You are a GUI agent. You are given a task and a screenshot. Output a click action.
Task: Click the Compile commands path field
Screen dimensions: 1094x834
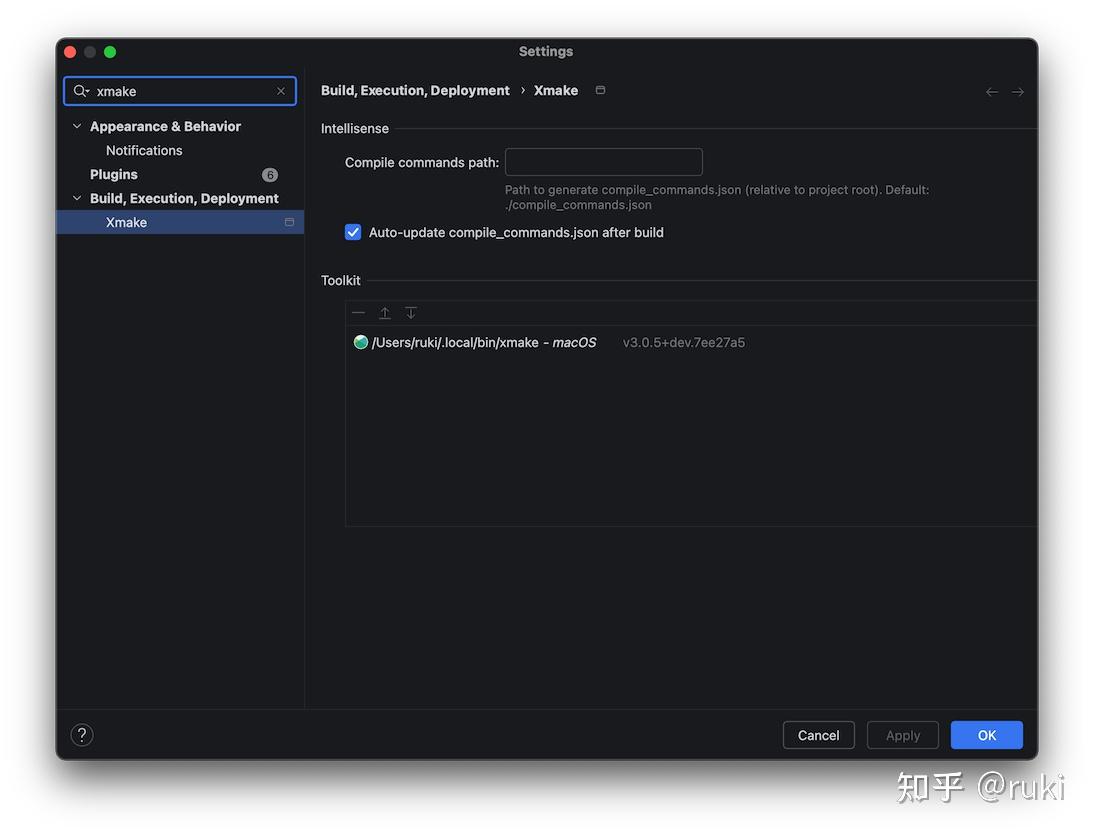[604, 162]
